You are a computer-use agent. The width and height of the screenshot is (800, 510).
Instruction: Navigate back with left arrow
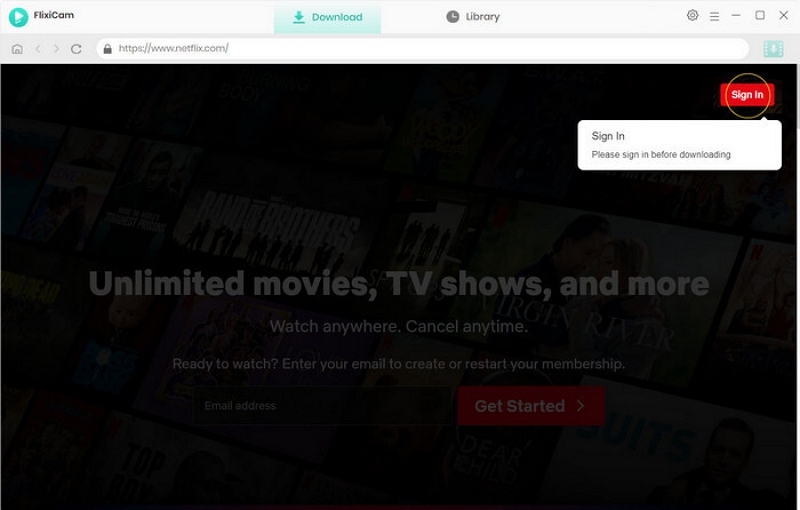point(38,49)
